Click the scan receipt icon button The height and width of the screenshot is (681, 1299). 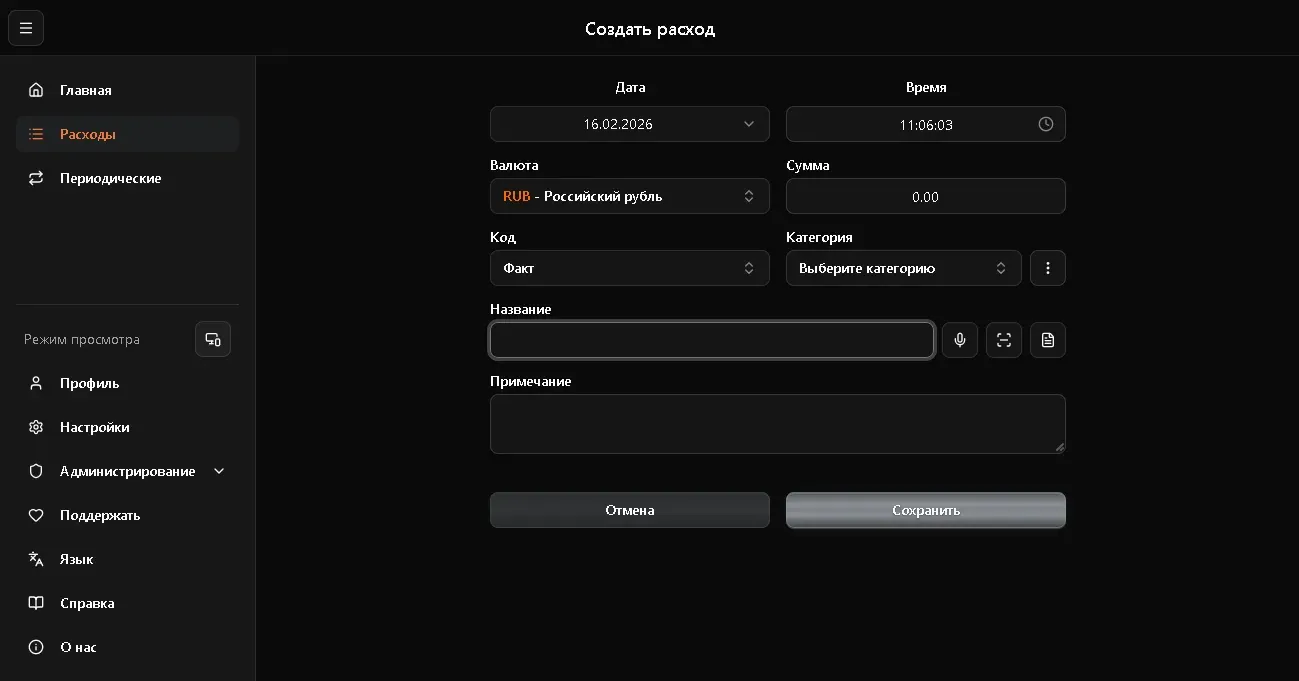[1004, 340]
